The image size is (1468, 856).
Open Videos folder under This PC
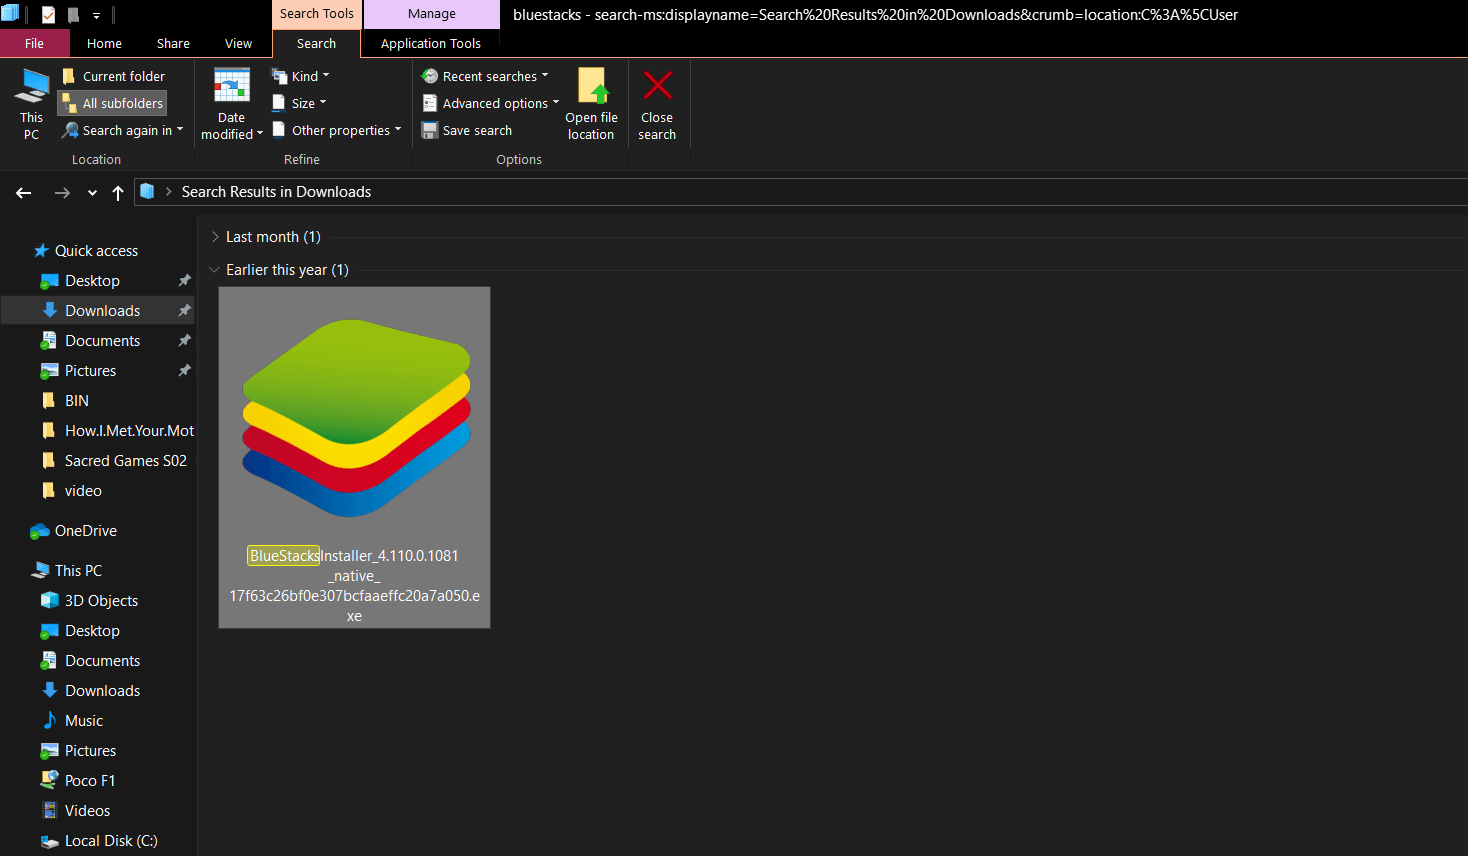point(87,811)
